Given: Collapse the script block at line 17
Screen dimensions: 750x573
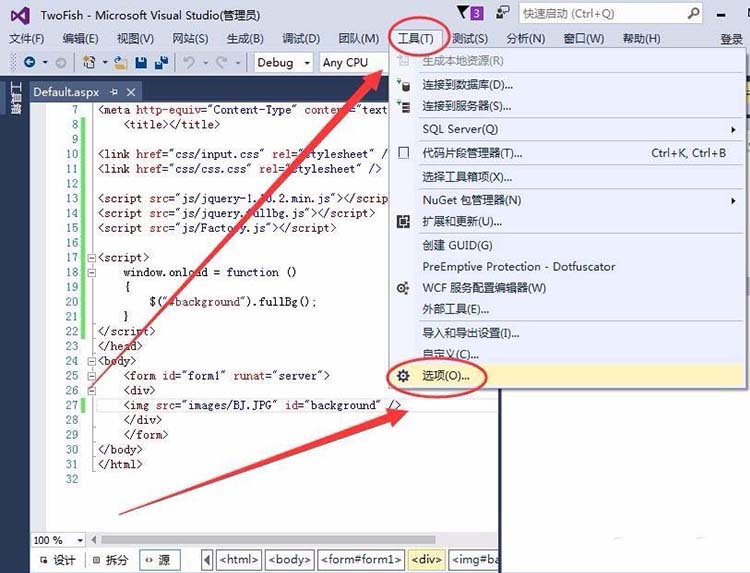Looking at the screenshot, I should pyautogui.click(x=92, y=258).
